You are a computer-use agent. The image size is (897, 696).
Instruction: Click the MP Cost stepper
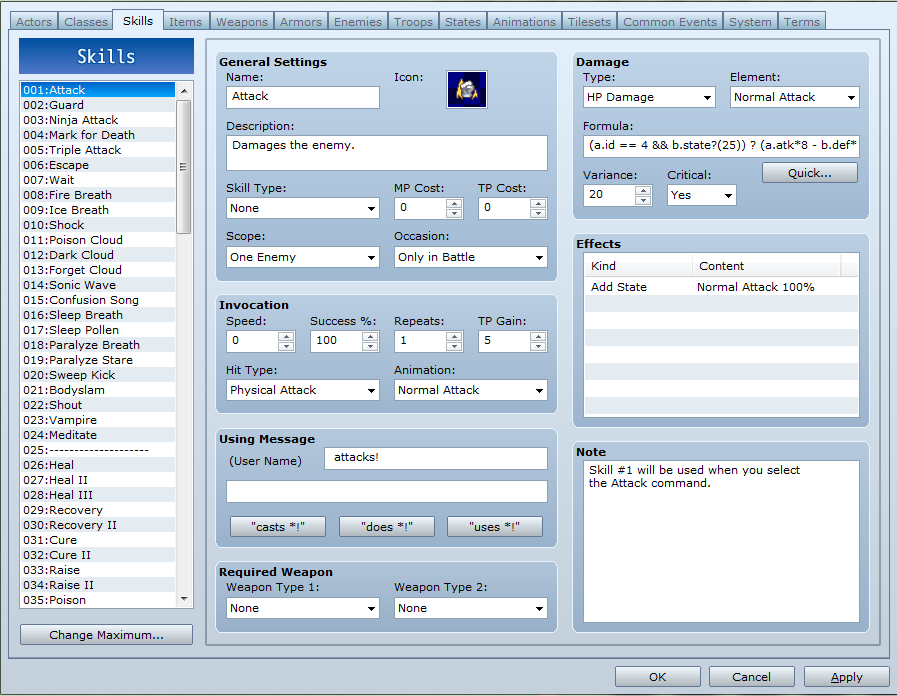[x=454, y=208]
